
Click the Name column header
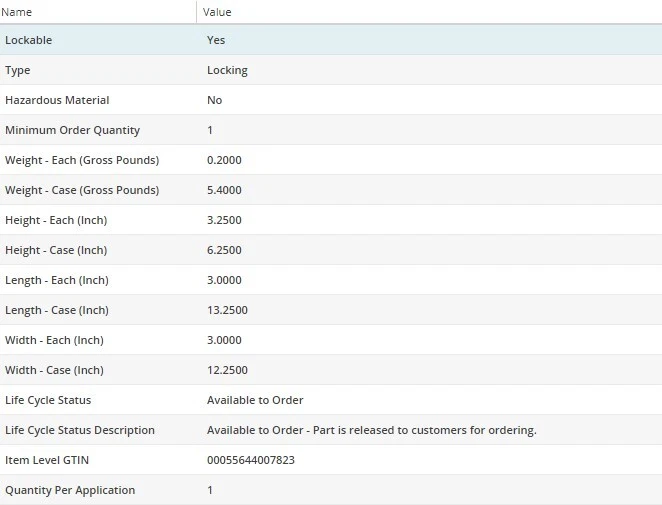point(18,12)
